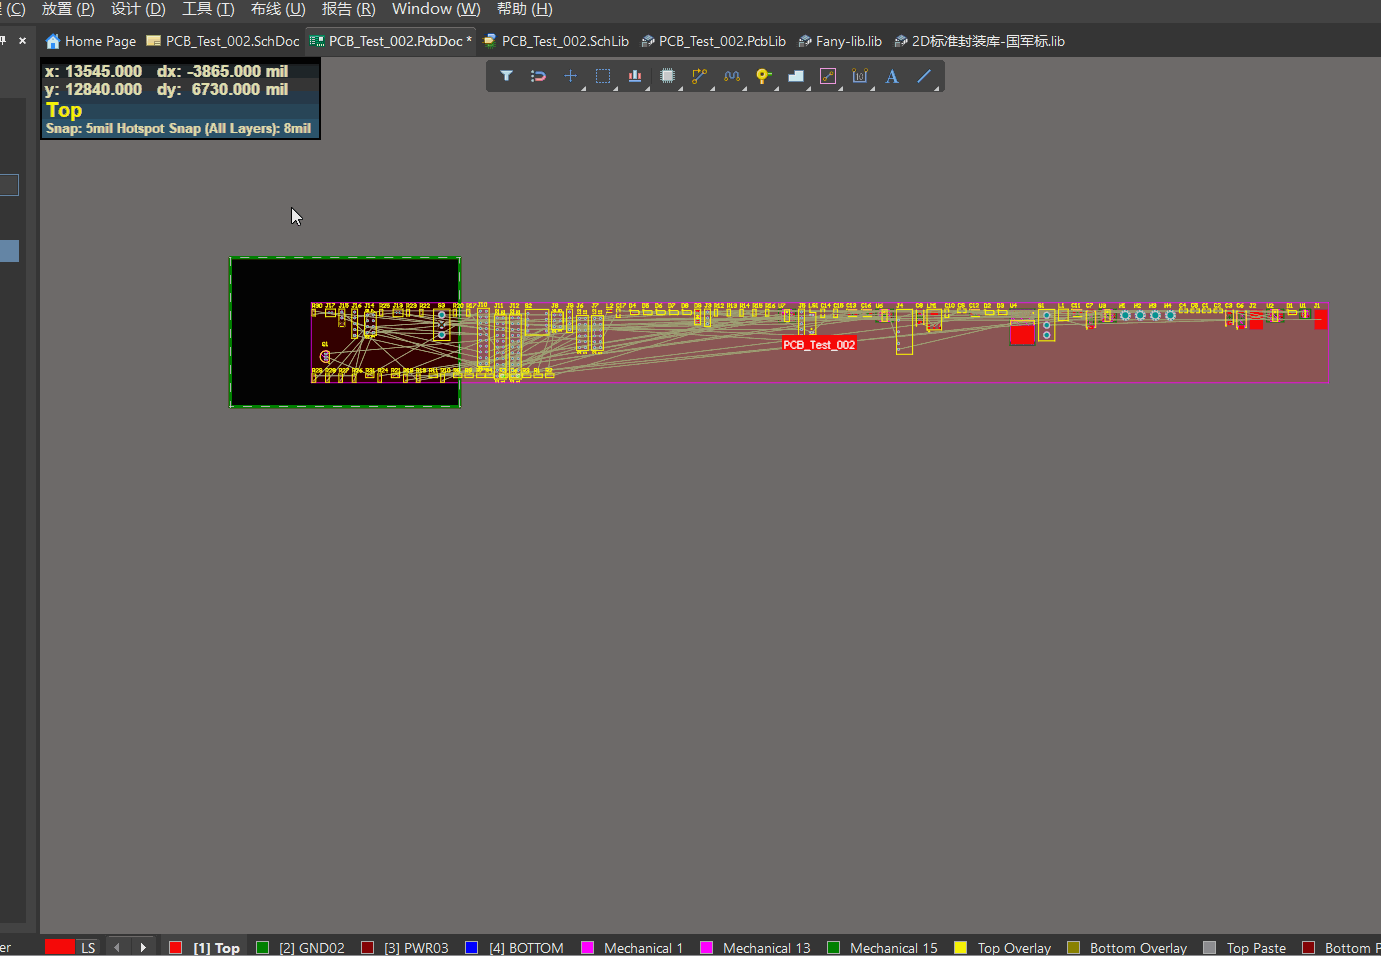The width and height of the screenshot is (1381, 956).
Task: Click the 'x: 13545.000' coordinate readout
Action: click(x=94, y=71)
